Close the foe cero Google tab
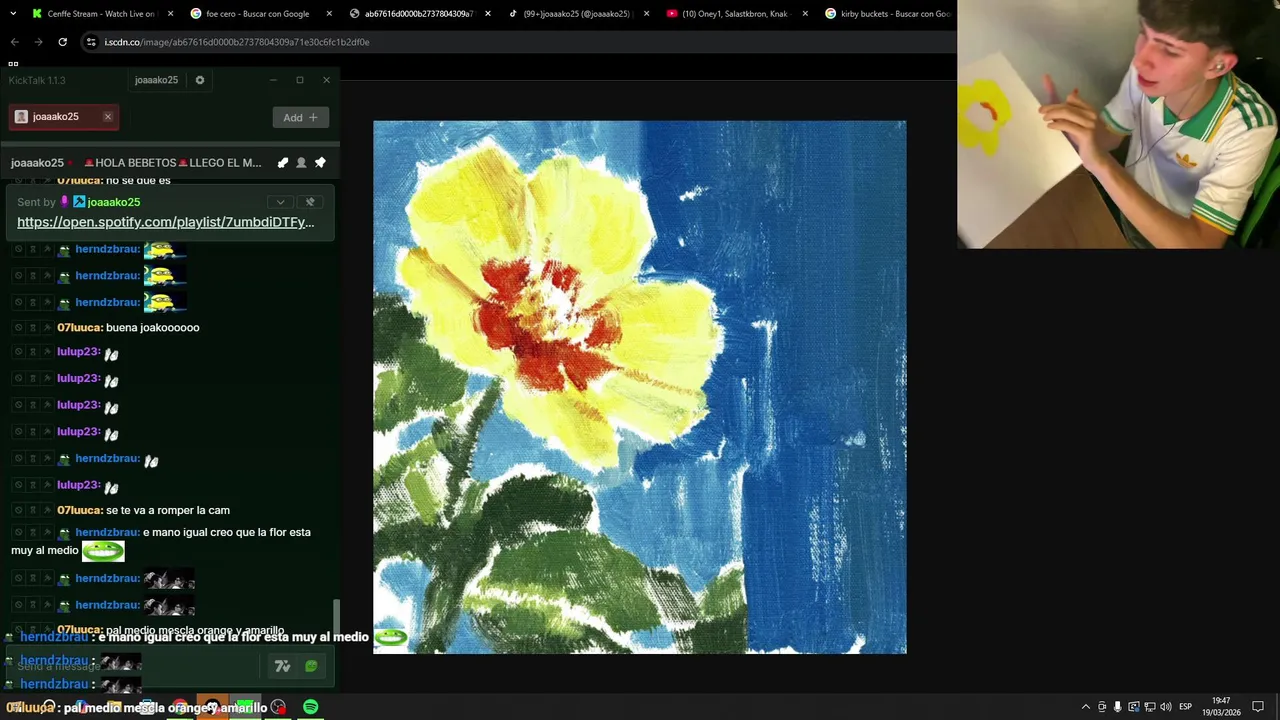 point(329,14)
